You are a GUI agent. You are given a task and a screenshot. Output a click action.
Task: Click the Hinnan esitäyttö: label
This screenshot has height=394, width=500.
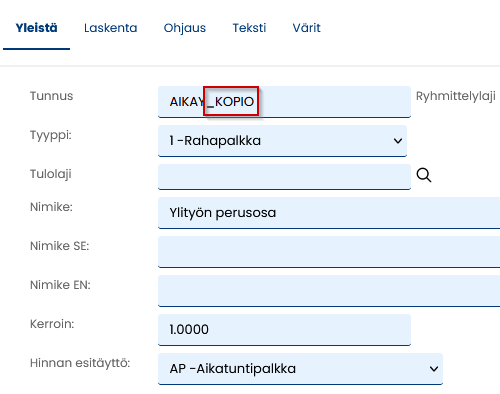(x=80, y=363)
